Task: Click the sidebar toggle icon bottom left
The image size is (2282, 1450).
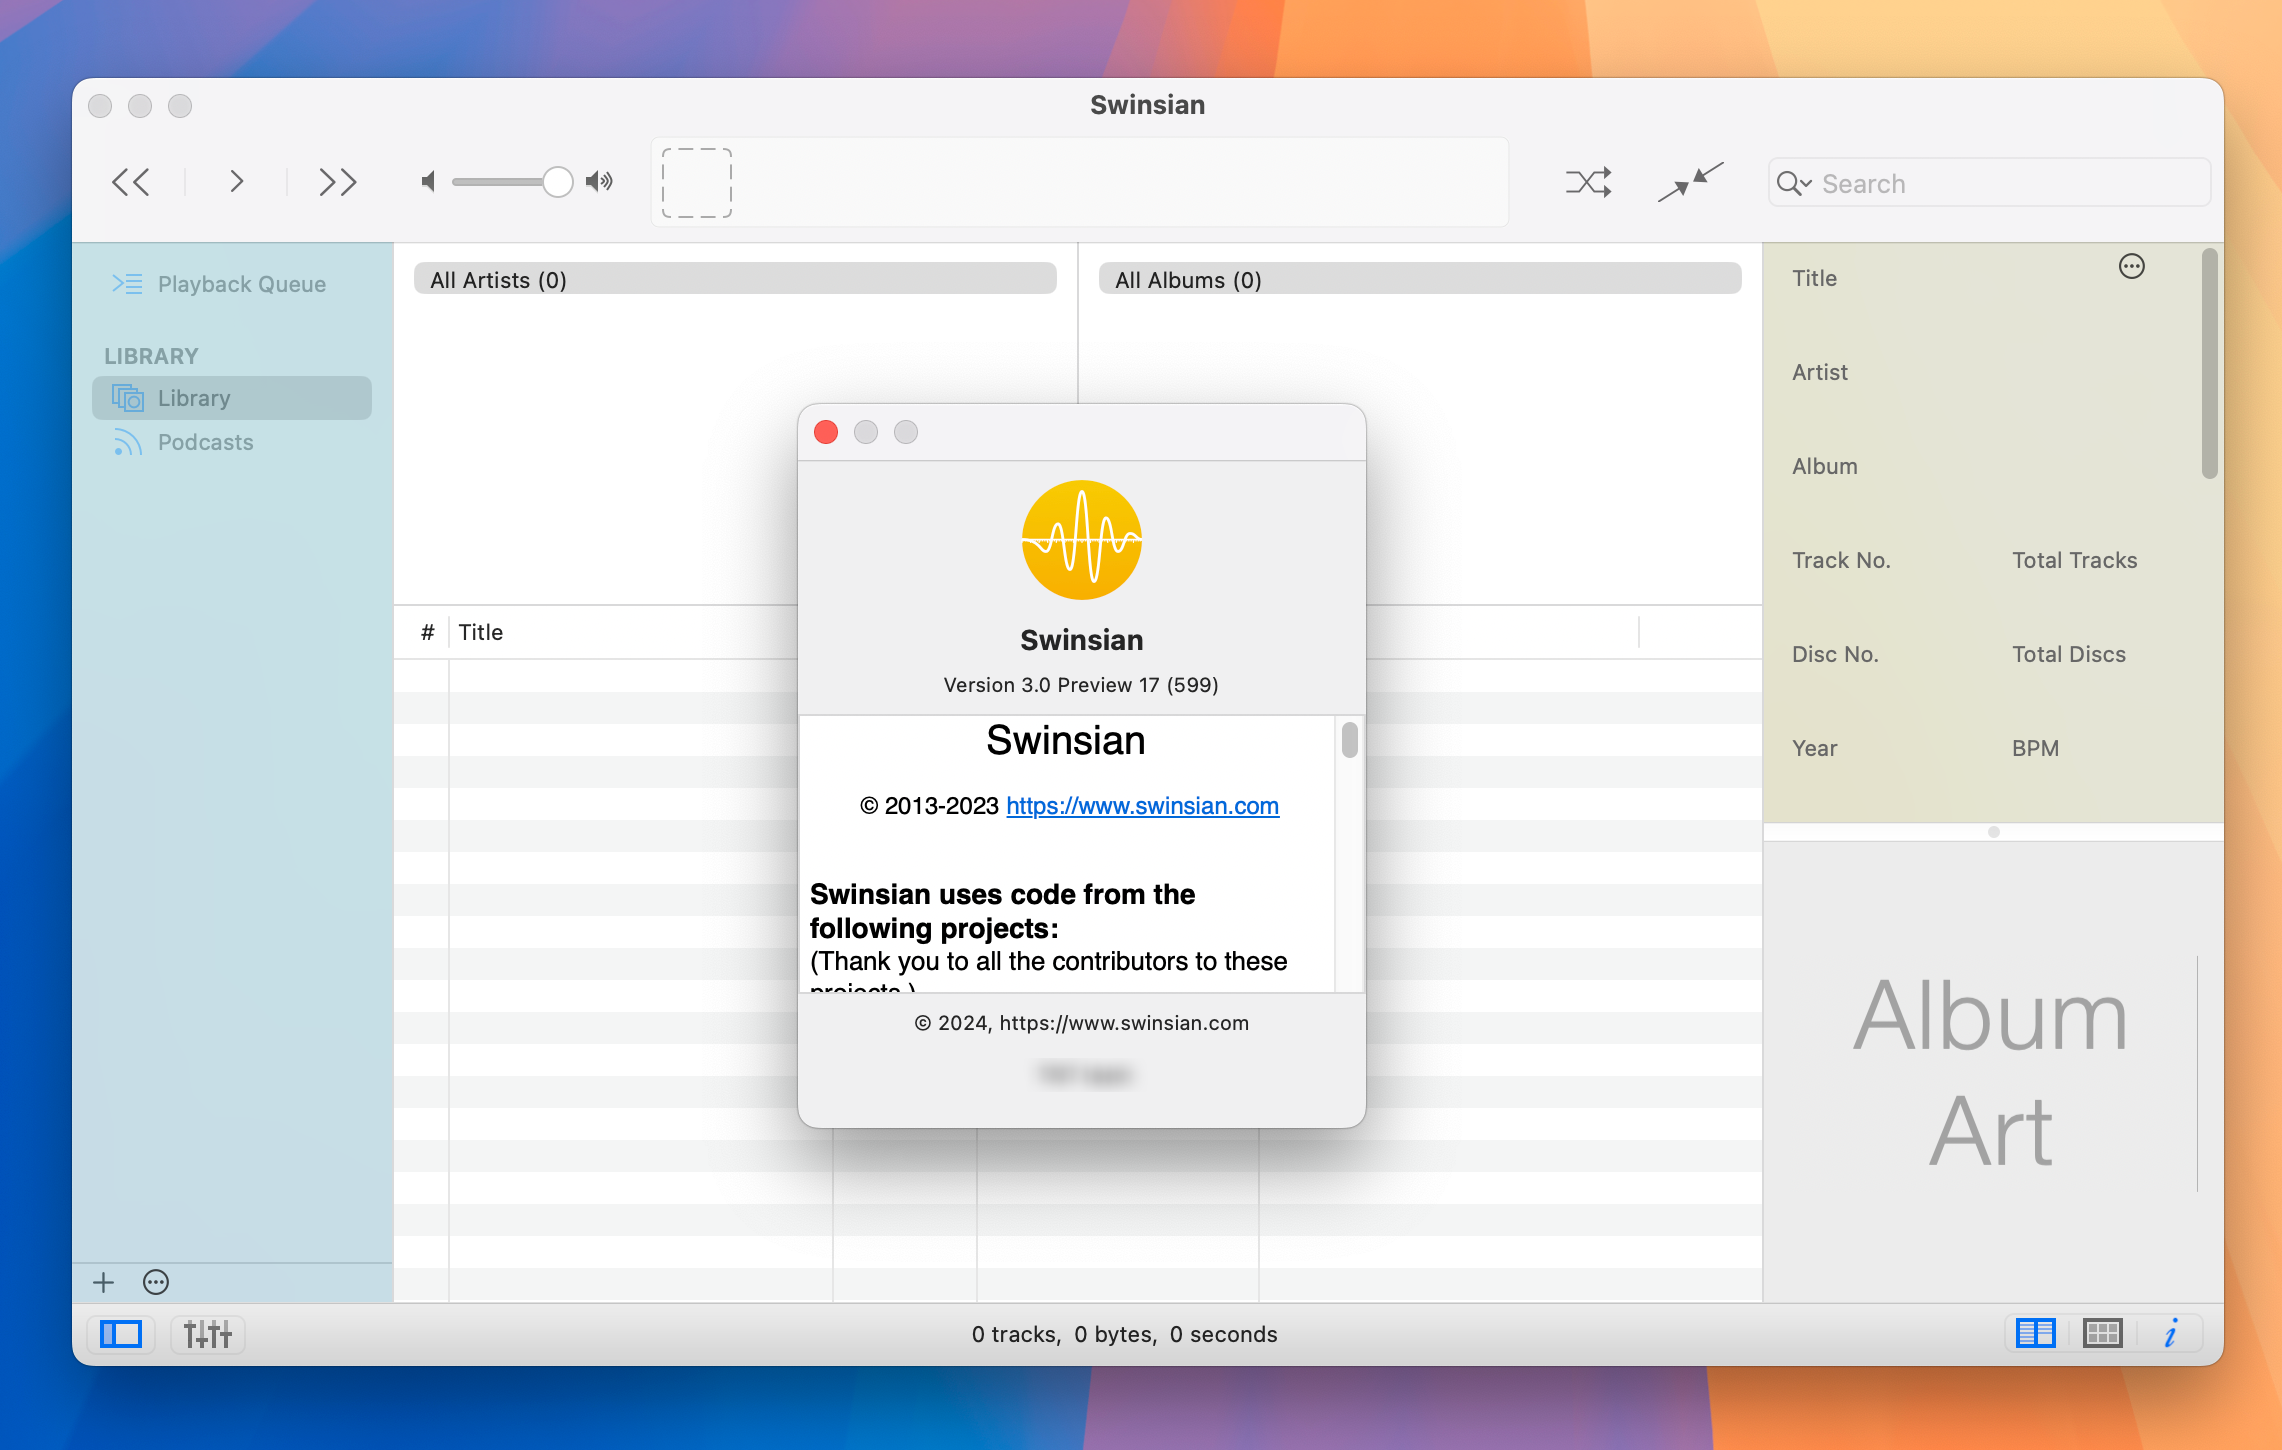Action: point(123,1334)
